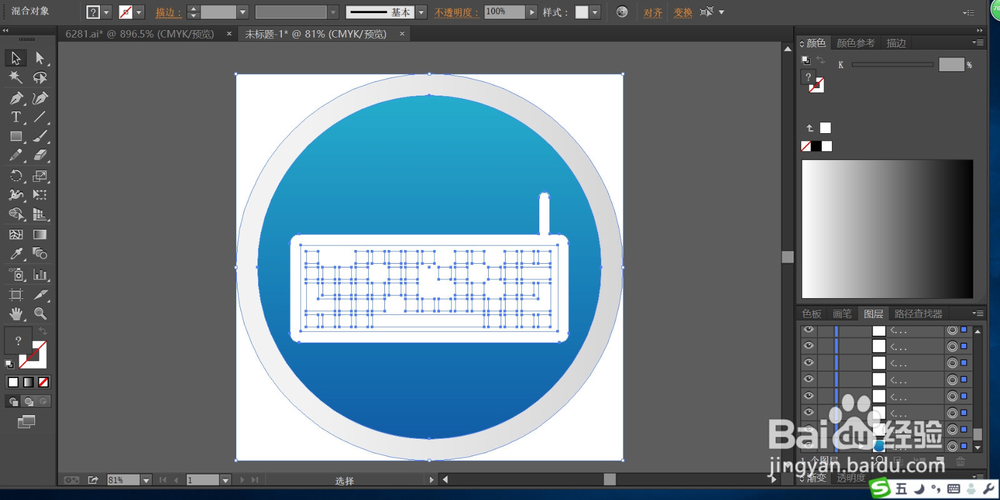This screenshot has width=1000, height=500.
Task: Open fill color dropdown in control bar
Action: 106,12
